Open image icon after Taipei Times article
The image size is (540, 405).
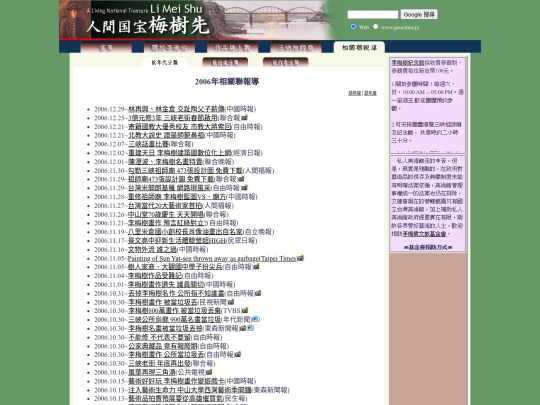[301, 258]
